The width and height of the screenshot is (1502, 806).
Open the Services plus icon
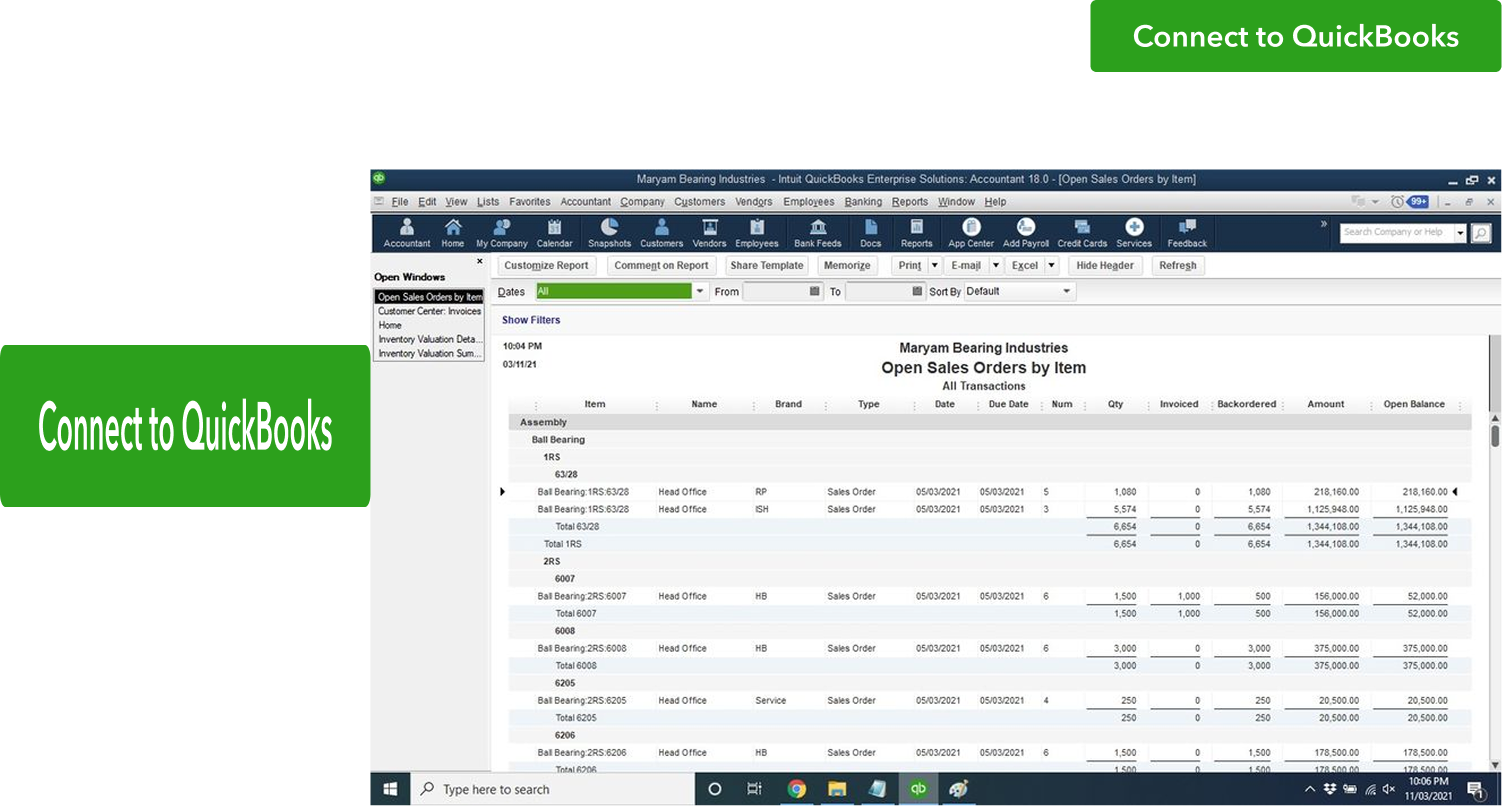point(1134,233)
